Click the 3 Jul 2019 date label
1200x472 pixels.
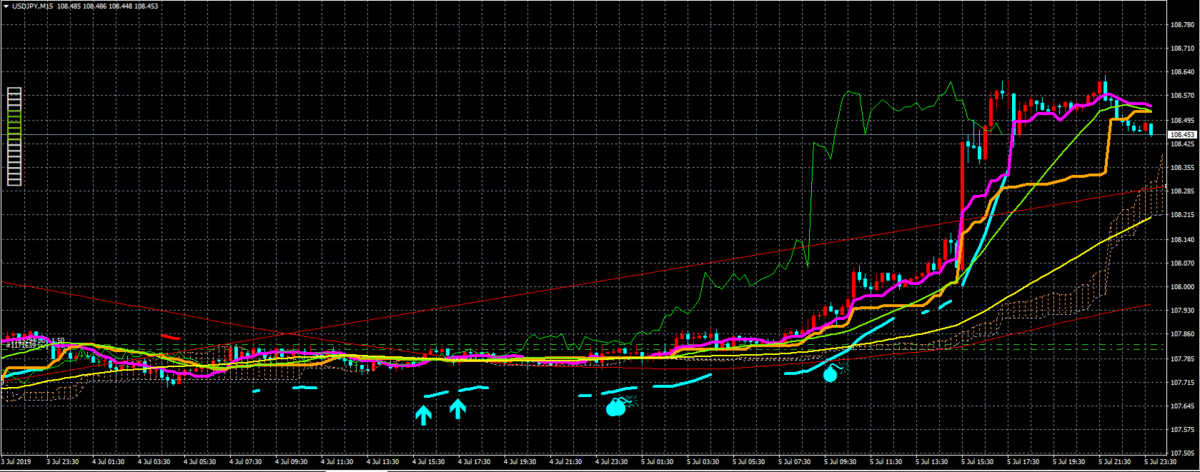click(16, 462)
